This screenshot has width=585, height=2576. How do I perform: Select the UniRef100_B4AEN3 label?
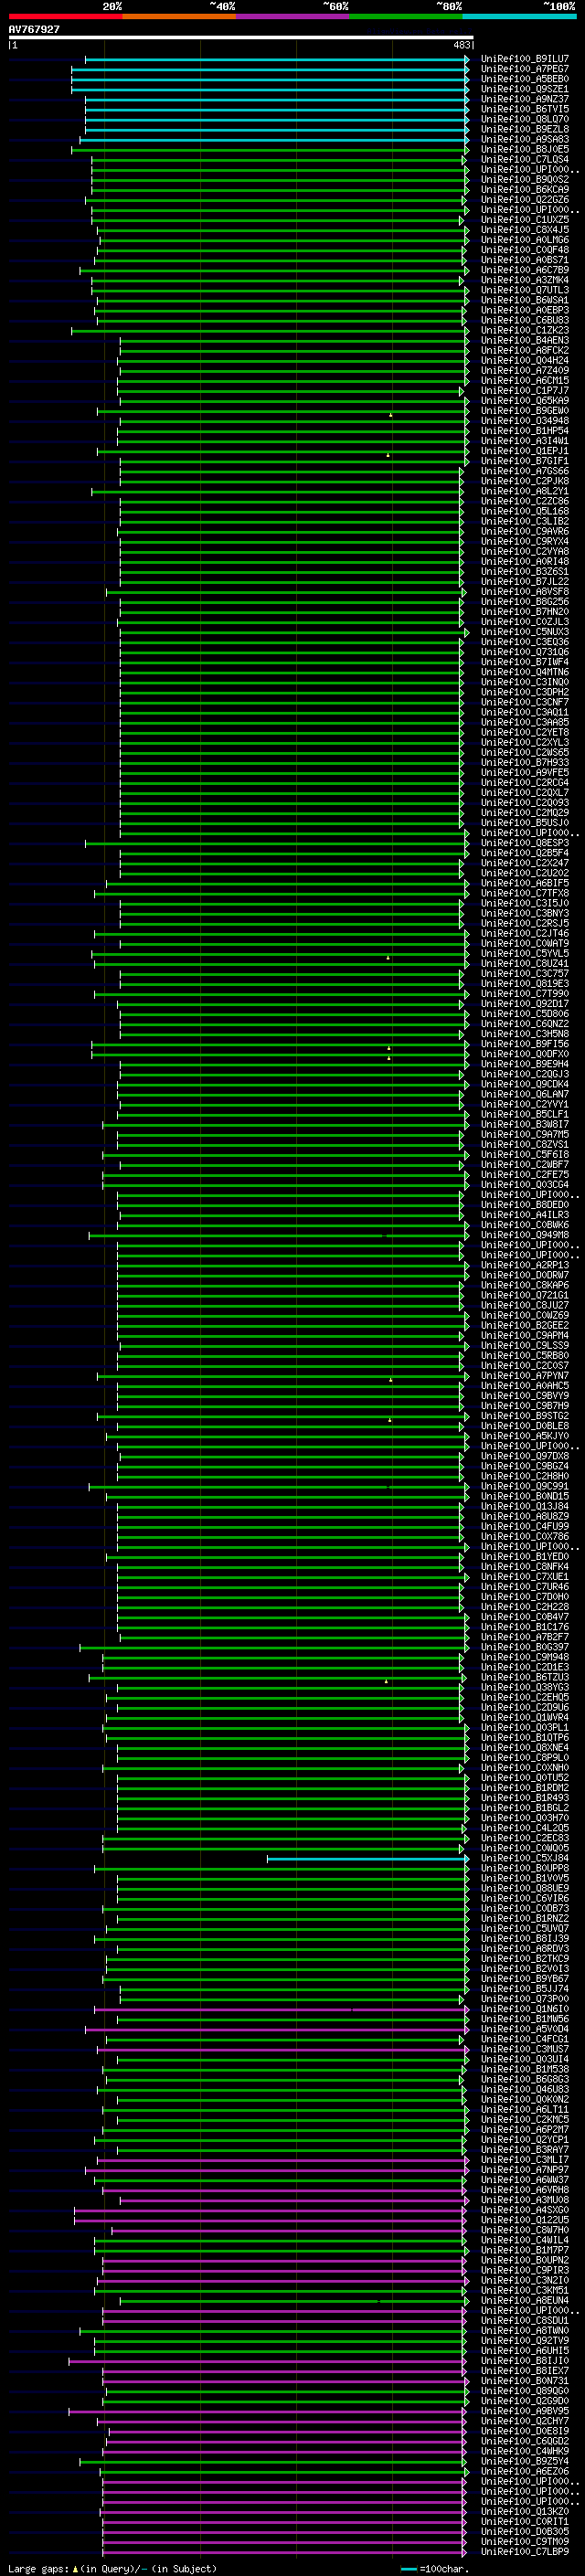524,340
